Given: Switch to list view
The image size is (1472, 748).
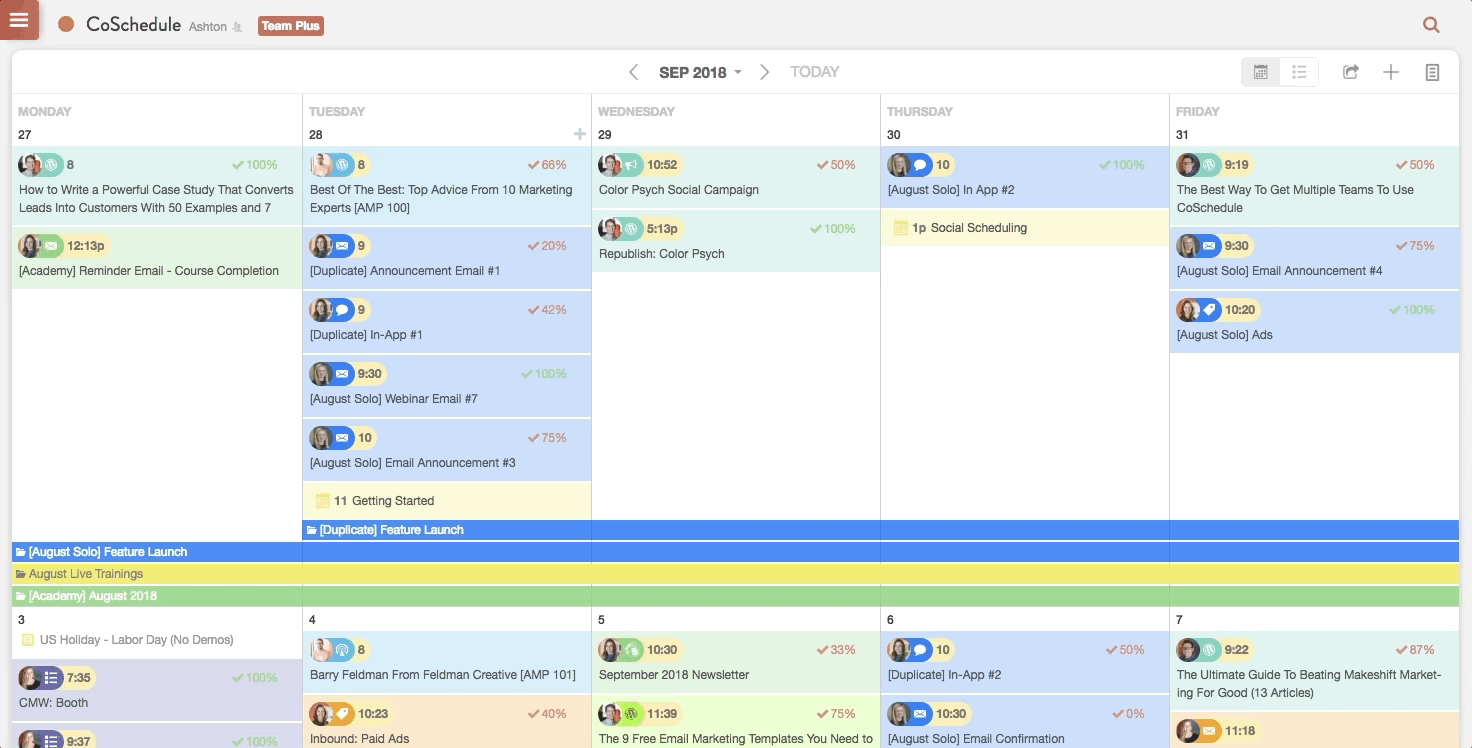Looking at the screenshot, I should (1299, 72).
